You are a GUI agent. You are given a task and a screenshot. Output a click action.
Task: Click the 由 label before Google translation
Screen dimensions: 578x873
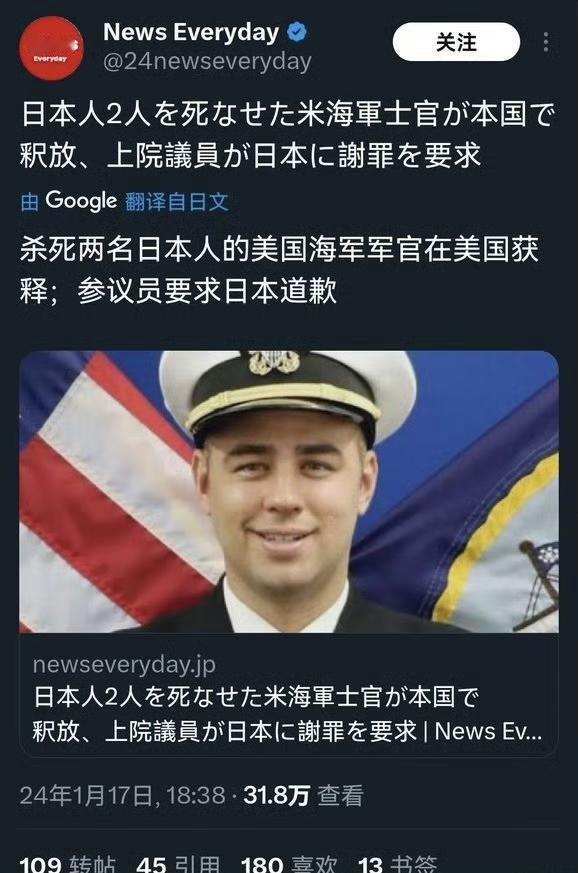pos(30,202)
